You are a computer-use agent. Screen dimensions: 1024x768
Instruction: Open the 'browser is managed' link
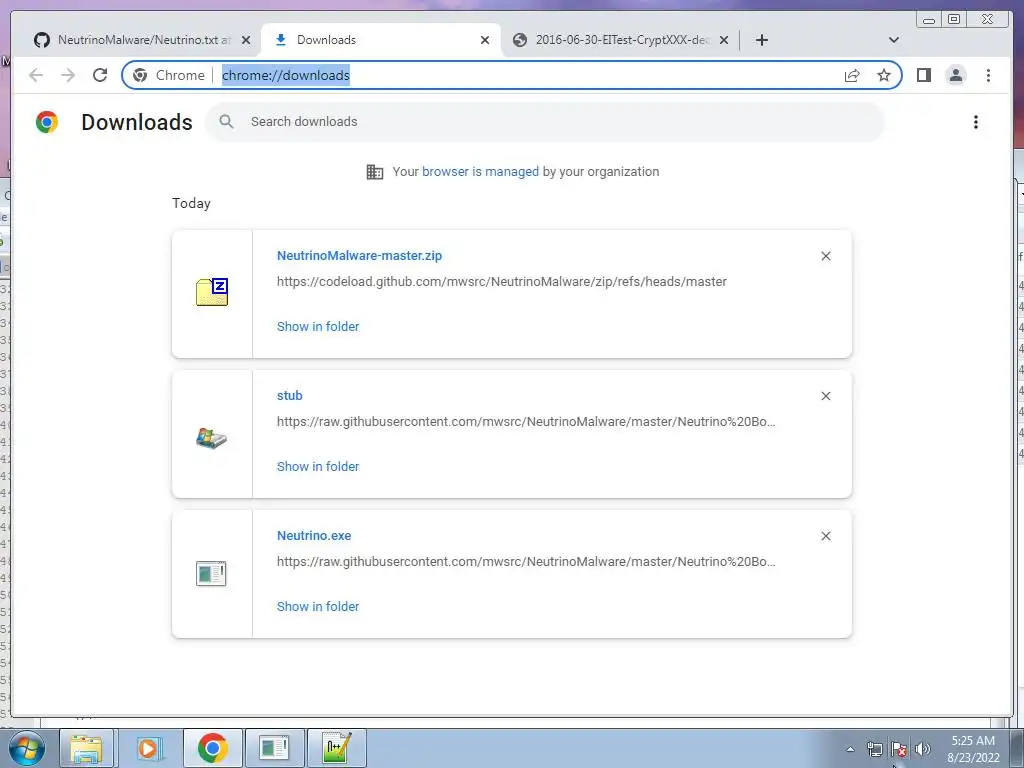pos(480,171)
